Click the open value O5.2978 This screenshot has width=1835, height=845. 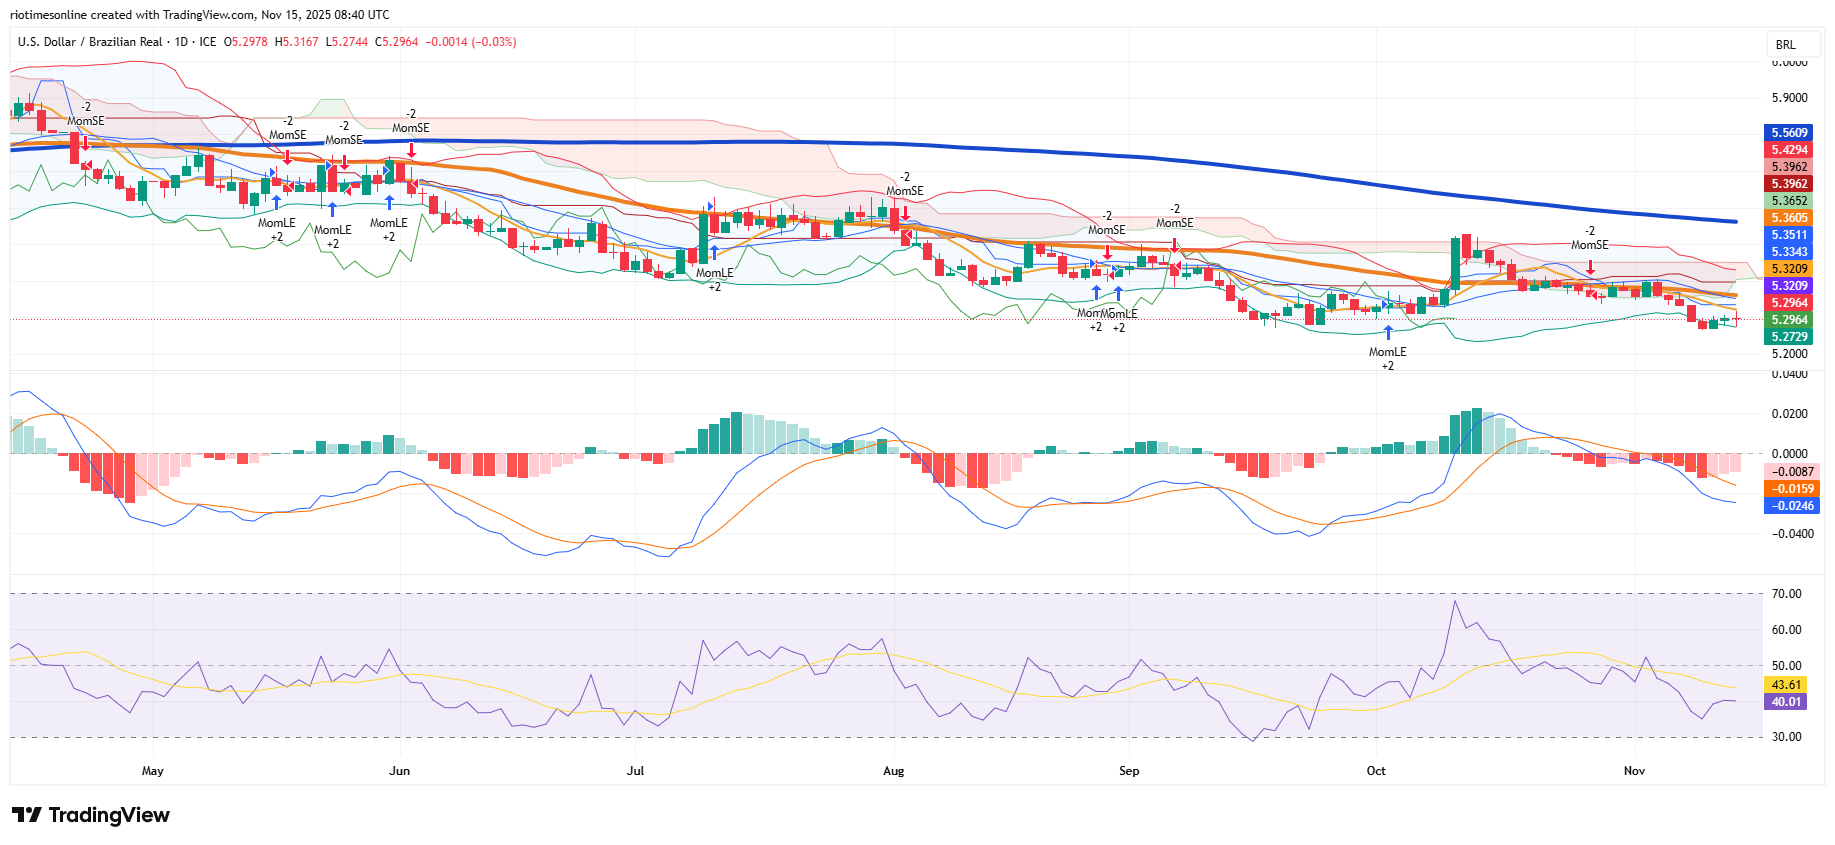(x=245, y=42)
